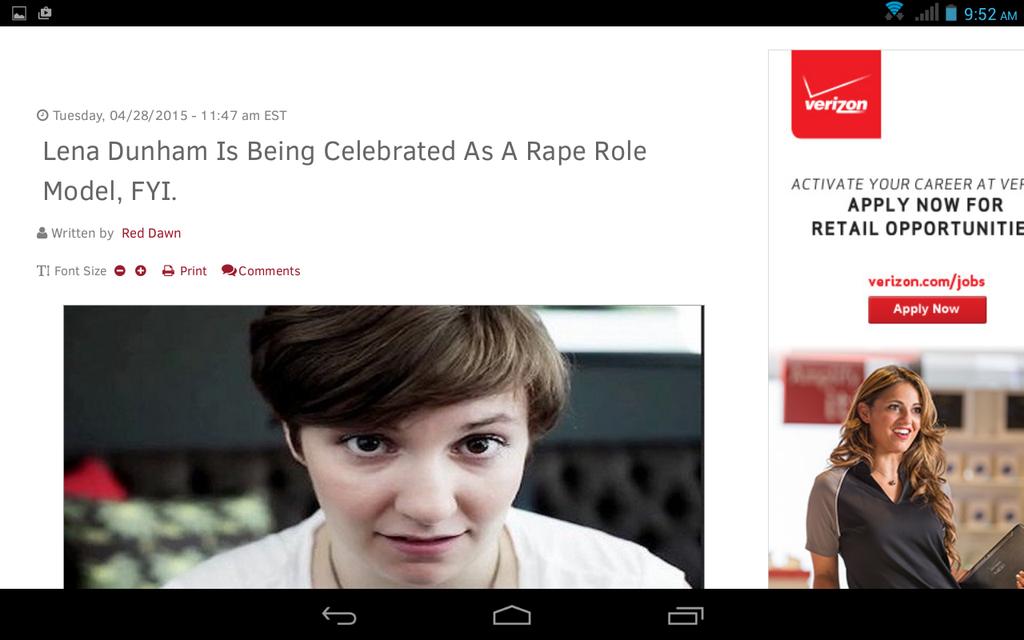
Task: Open the article's main photo
Action: tap(383, 447)
